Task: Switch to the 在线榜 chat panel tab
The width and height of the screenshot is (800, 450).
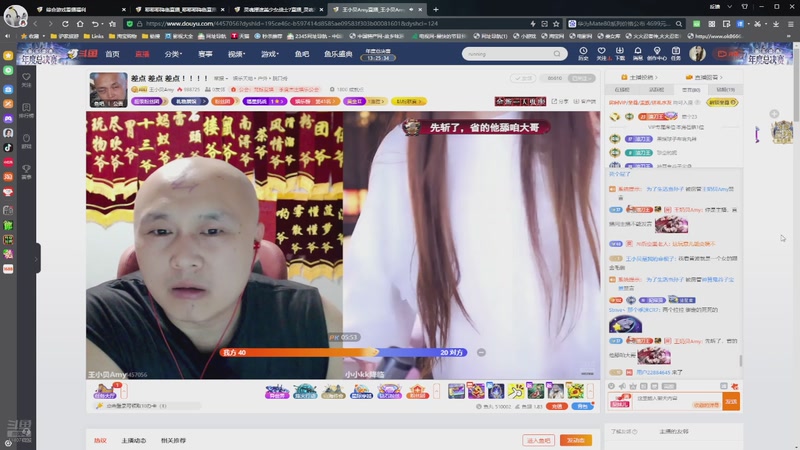Action: [622, 90]
